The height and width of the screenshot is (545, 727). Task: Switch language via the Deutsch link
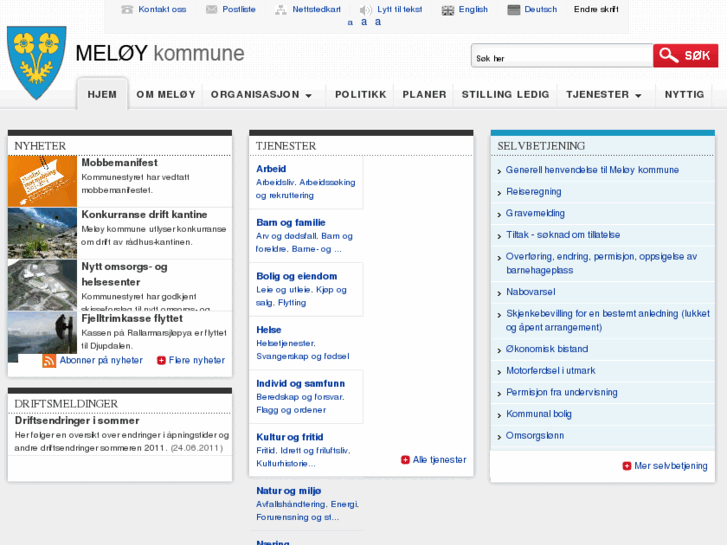click(x=541, y=9)
